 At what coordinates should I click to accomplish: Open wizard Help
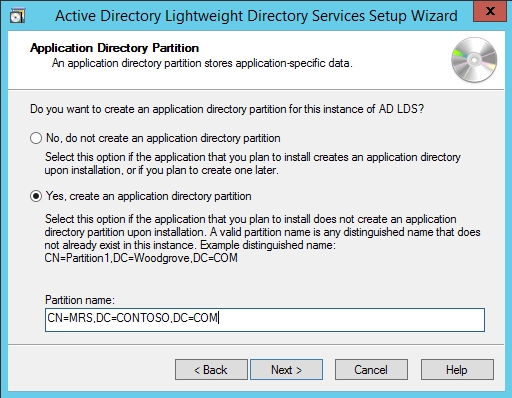457,369
